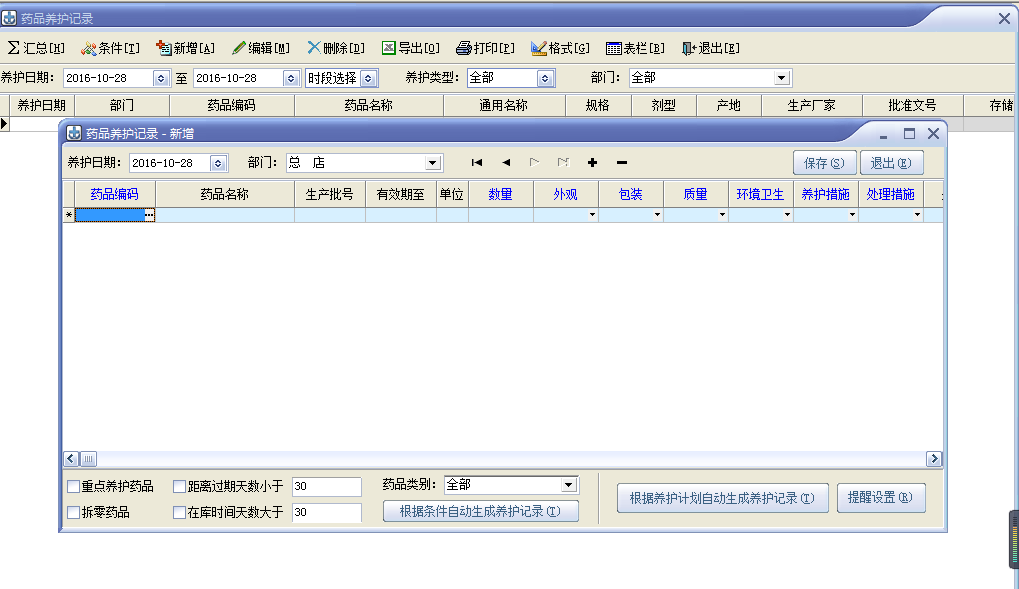Click the 批准文号 column header
Viewport: 1019px width, 589px height.
coord(912,105)
